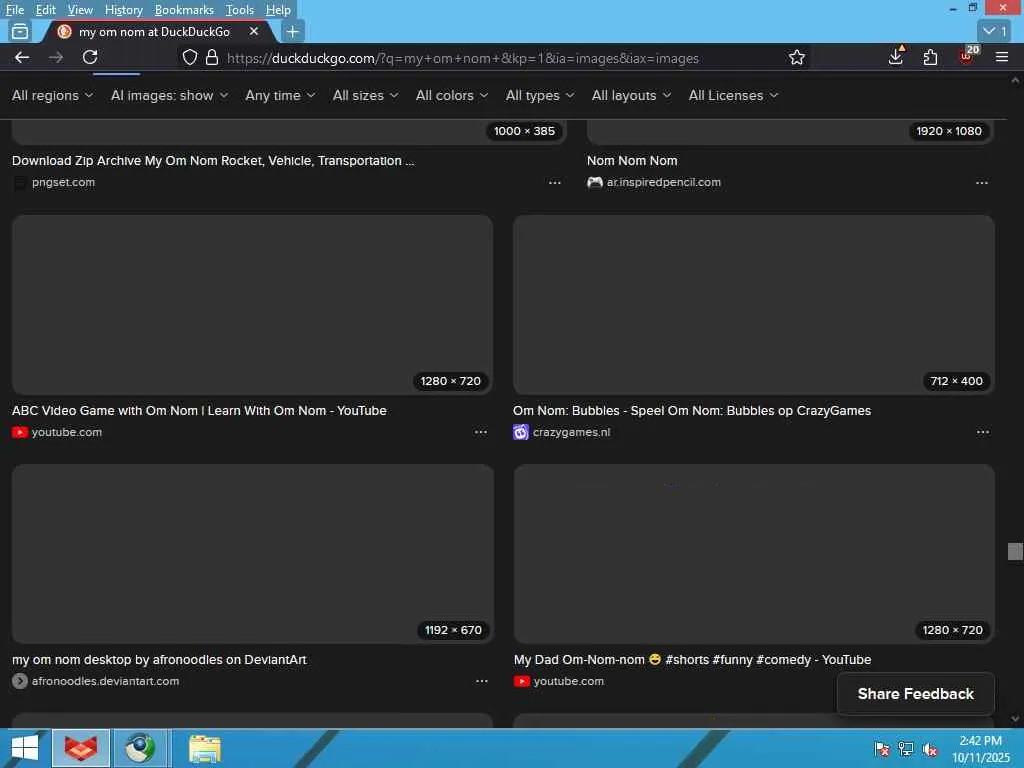Open ABC Video Game with Om Nom link
The image size is (1024, 768).
199,411
